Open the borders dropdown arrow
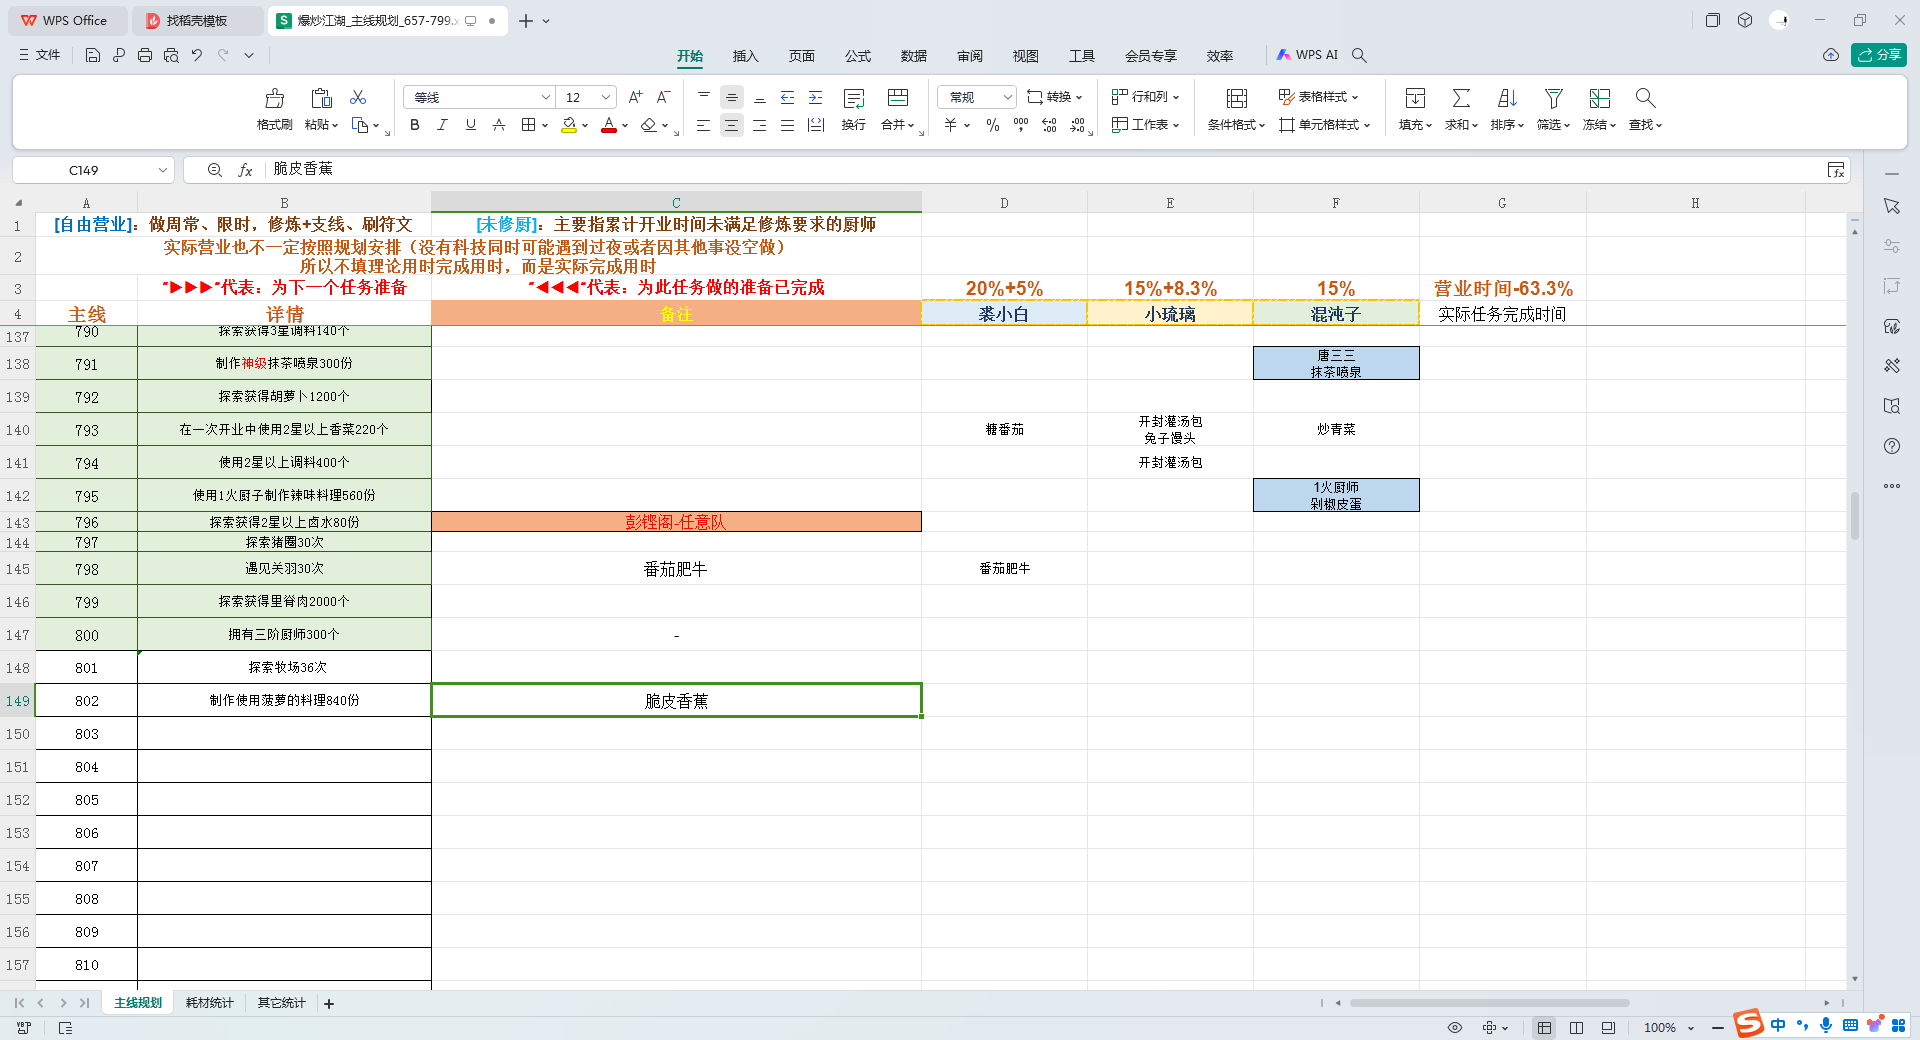1920x1040 pixels. click(x=545, y=126)
